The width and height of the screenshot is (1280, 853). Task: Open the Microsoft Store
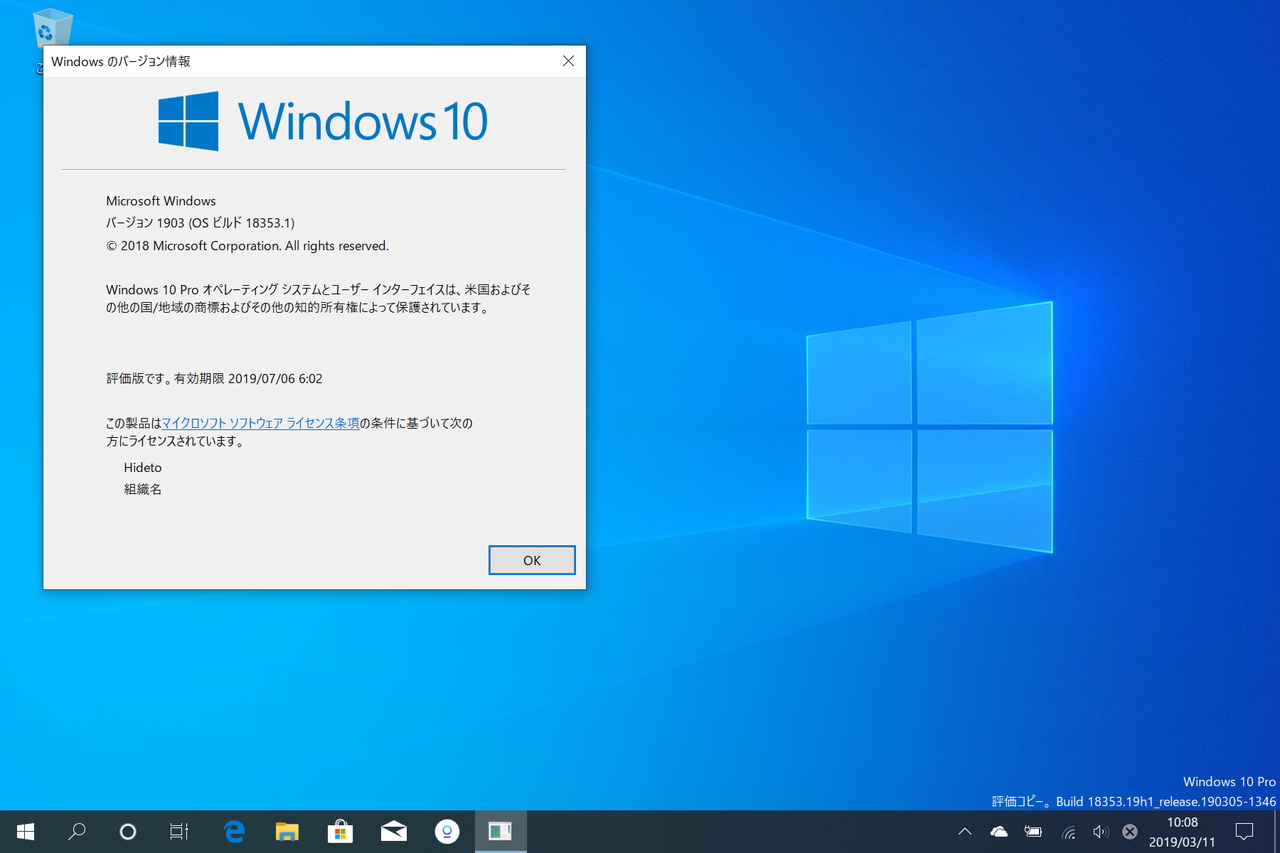[x=340, y=831]
